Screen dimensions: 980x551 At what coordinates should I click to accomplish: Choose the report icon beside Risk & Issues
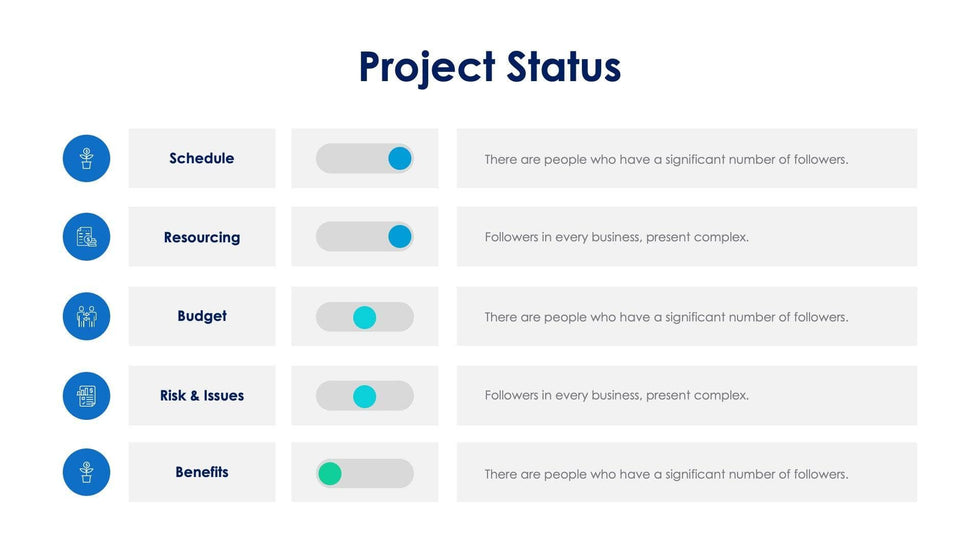86,395
